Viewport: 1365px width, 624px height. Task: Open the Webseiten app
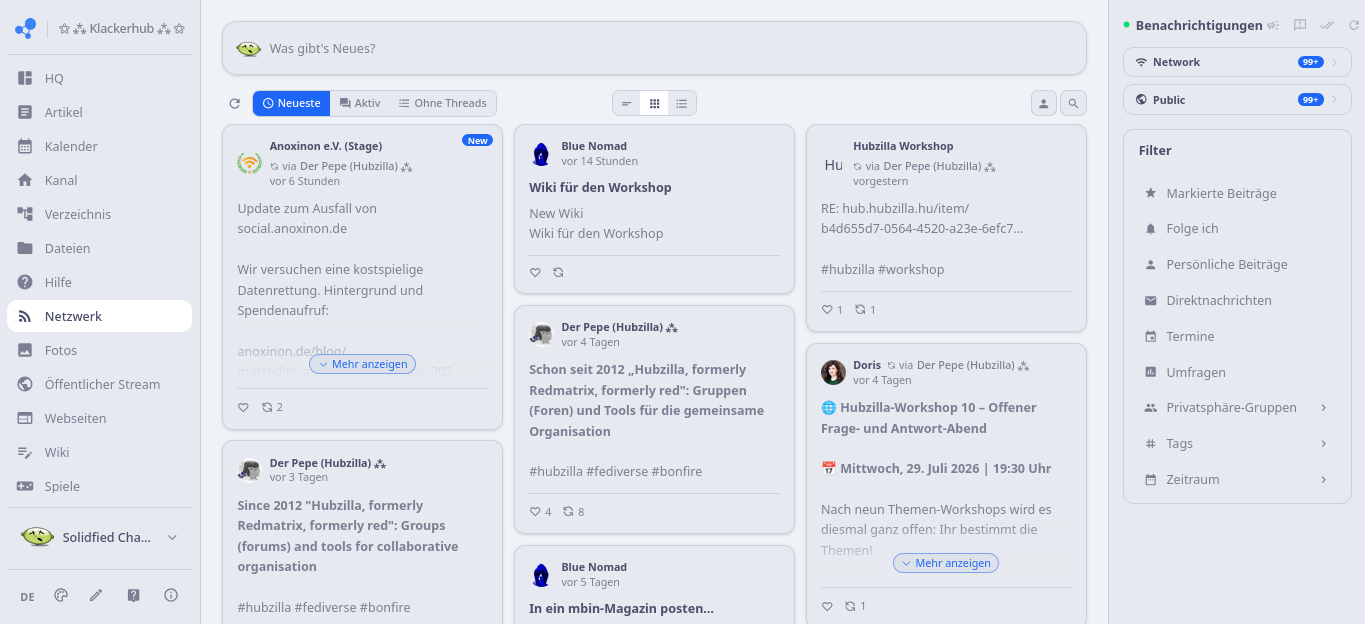click(x=99, y=418)
